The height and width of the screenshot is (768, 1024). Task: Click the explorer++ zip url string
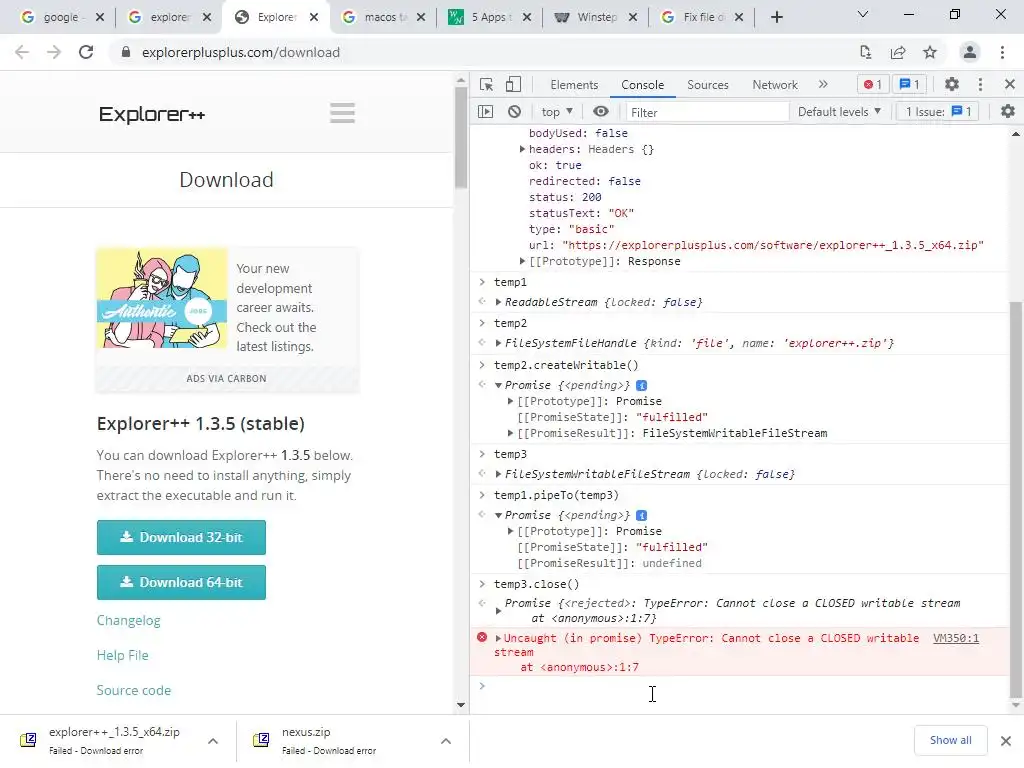point(773,246)
